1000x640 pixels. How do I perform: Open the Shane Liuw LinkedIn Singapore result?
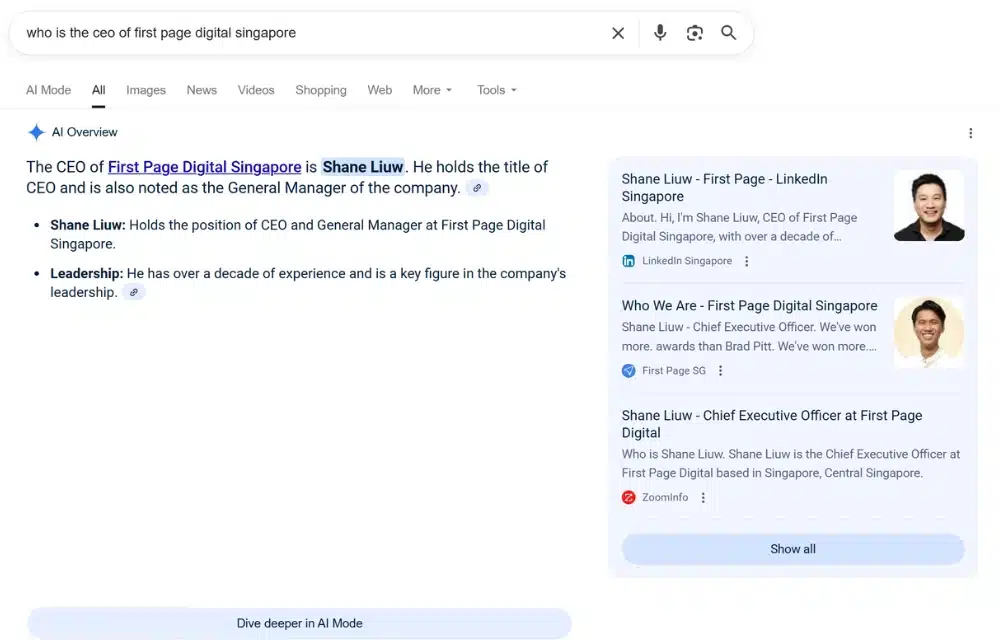[724, 187]
